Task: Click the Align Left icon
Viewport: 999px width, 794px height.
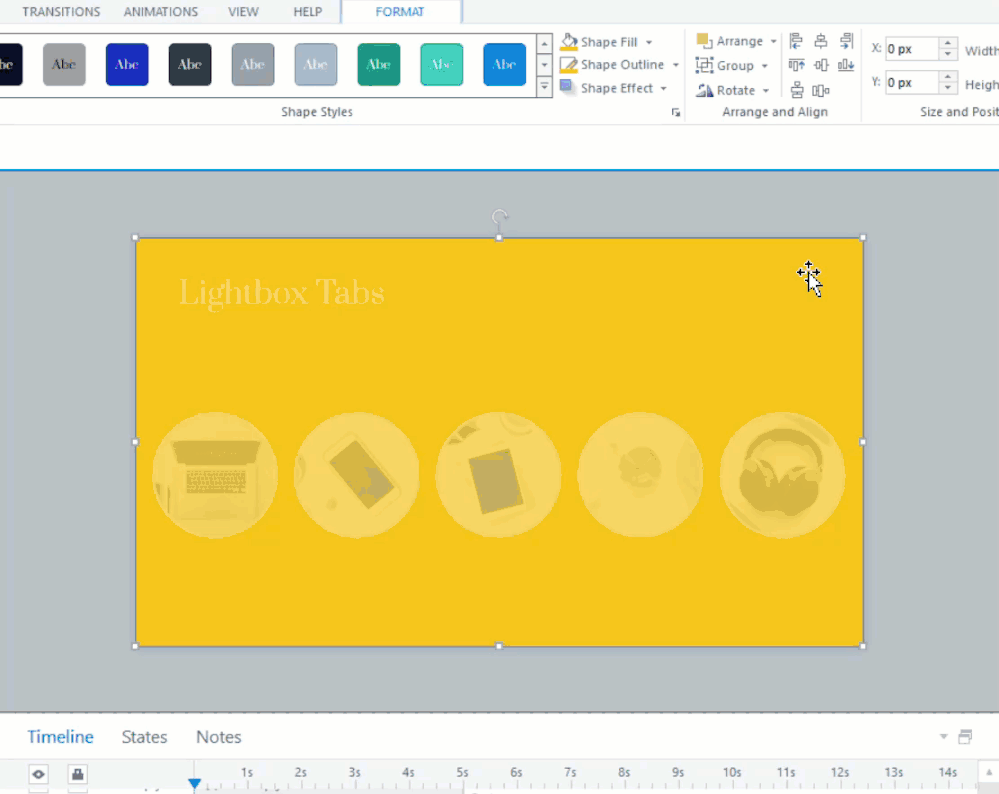Action: click(796, 41)
